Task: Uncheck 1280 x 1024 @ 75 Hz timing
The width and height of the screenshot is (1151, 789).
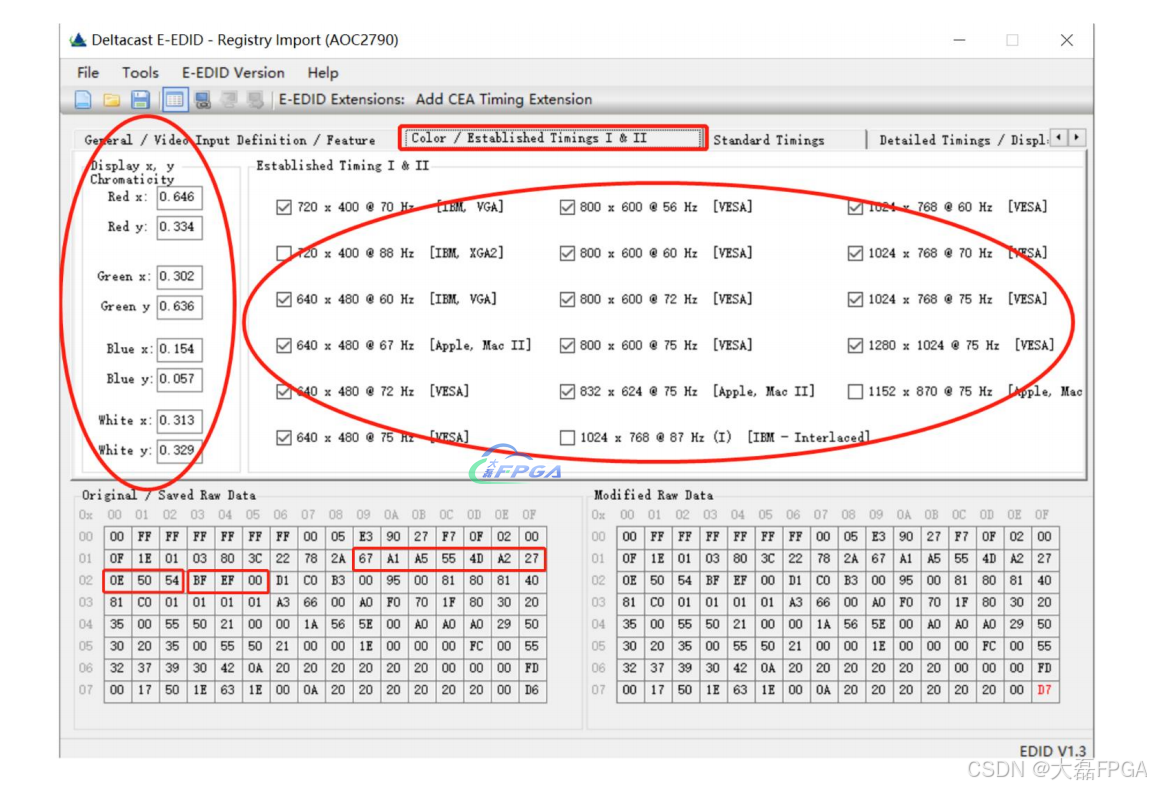Action: click(x=855, y=346)
